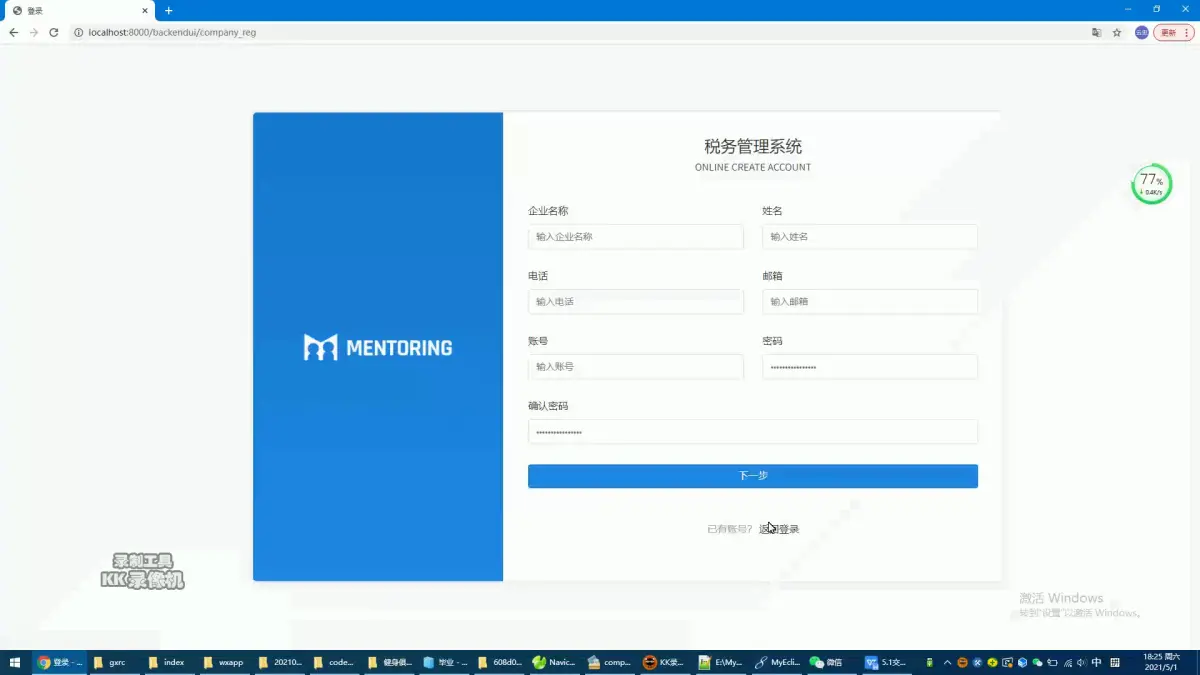Open the speaker volume icon in system tray
Image resolution: width=1200 pixels, height=675 pixels.
point(1082,662)
